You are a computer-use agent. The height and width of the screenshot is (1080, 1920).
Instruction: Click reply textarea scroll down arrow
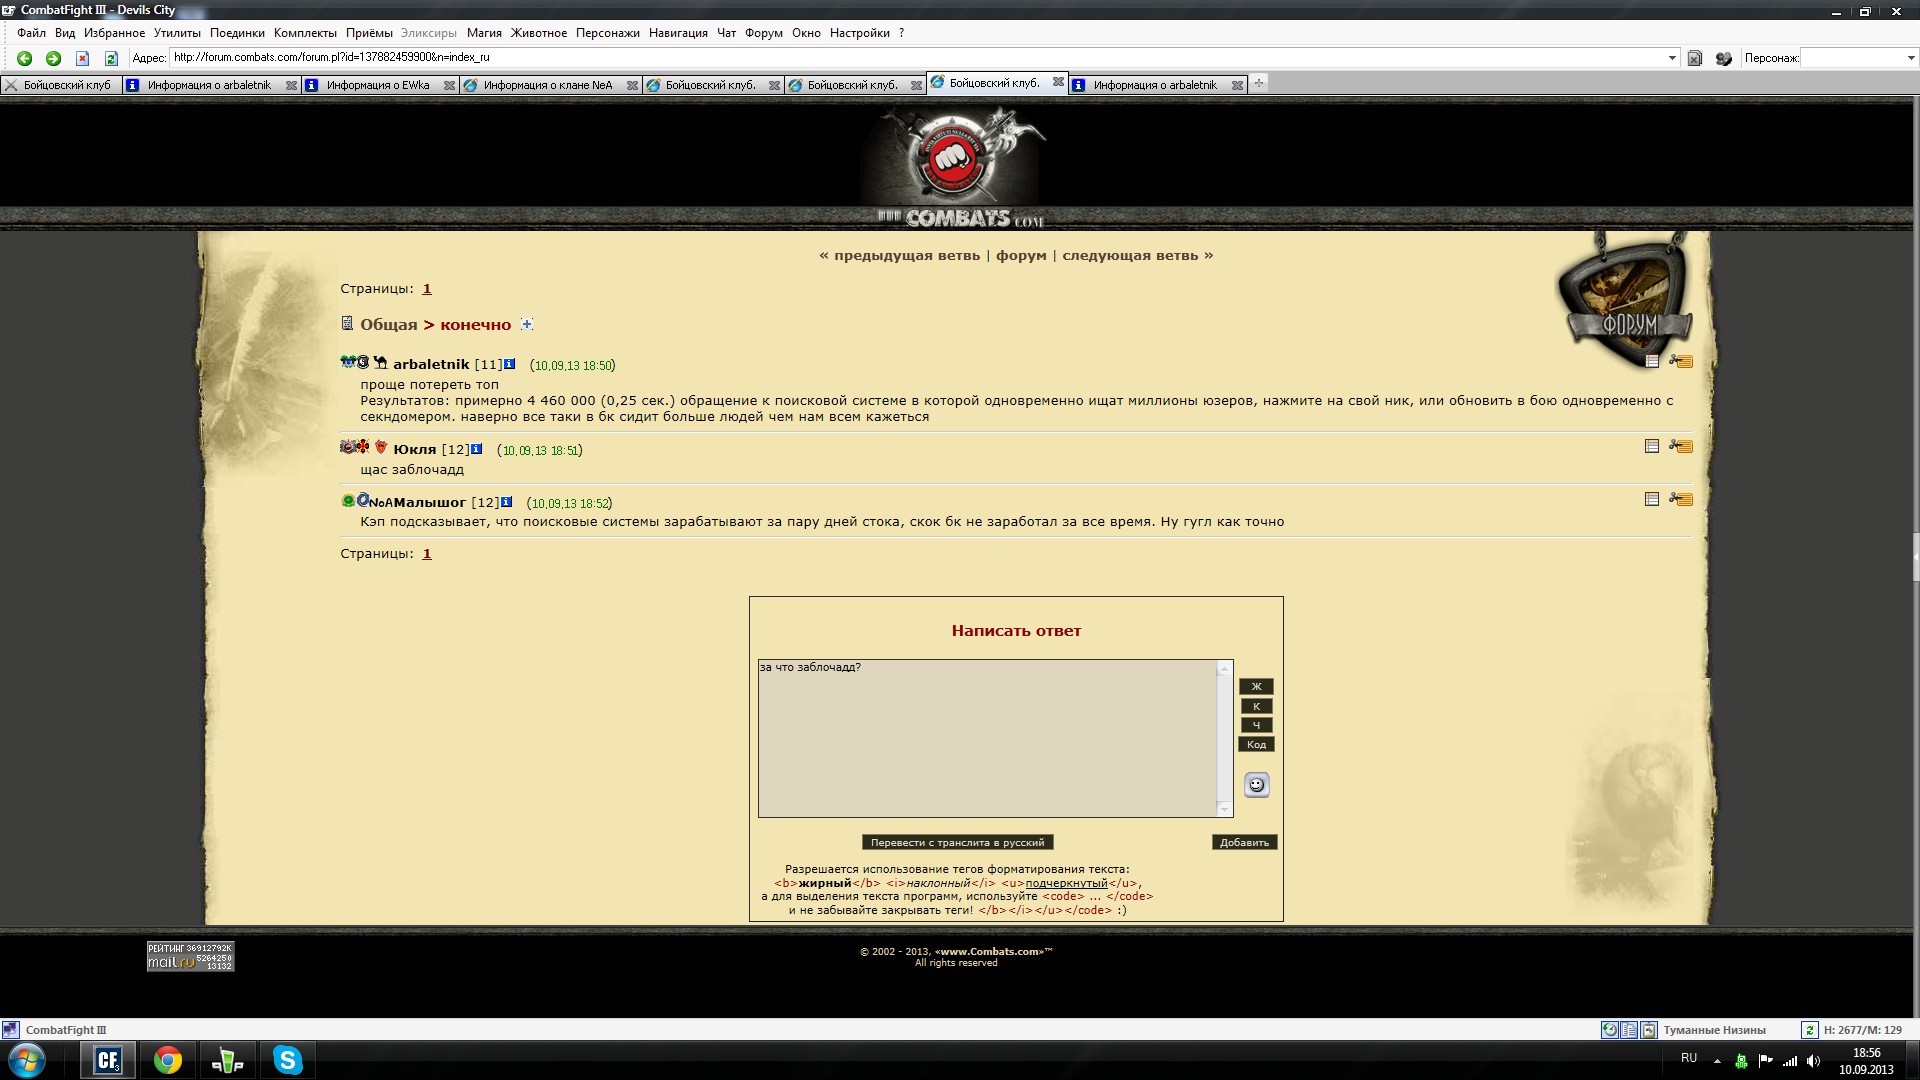(x=1225, y=808)
